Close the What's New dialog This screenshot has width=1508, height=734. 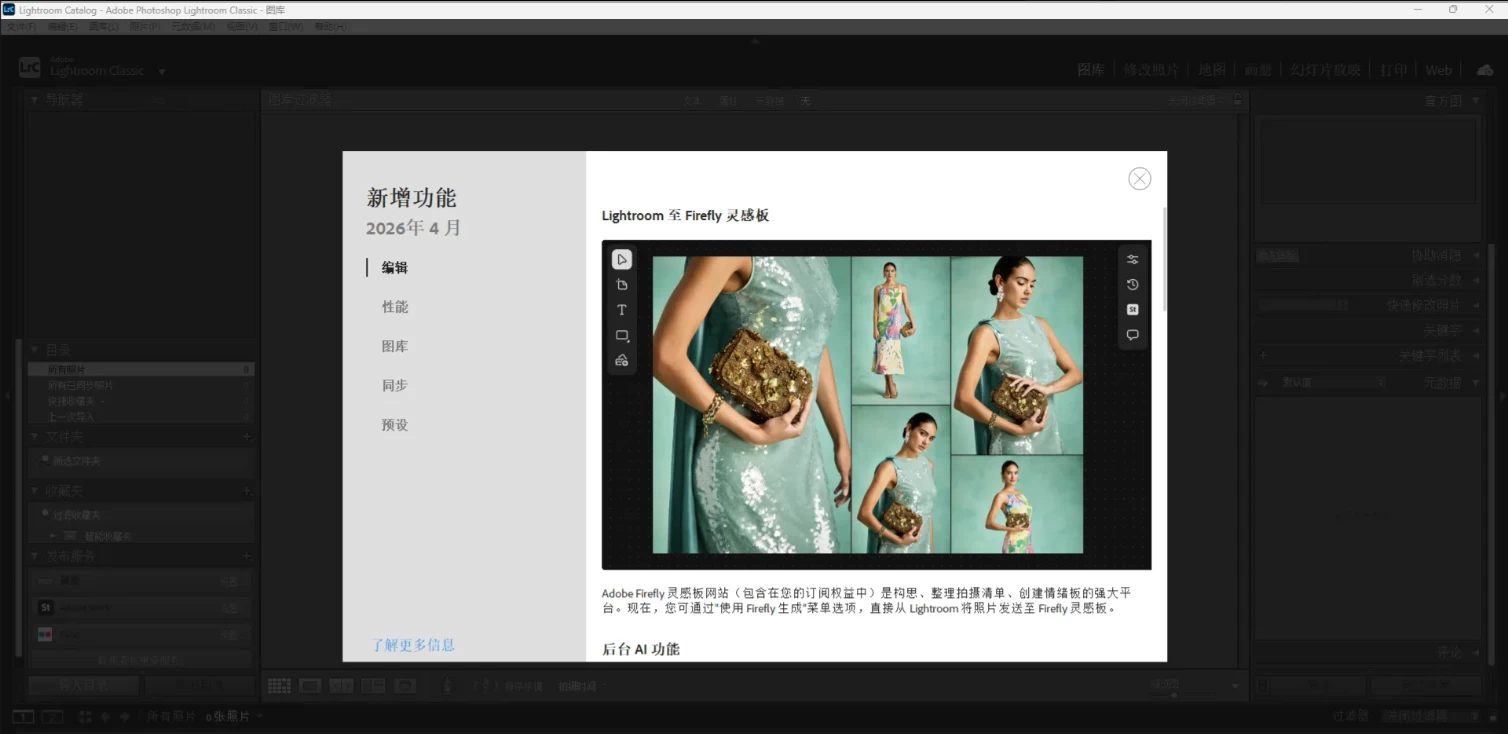(1139, 178)
